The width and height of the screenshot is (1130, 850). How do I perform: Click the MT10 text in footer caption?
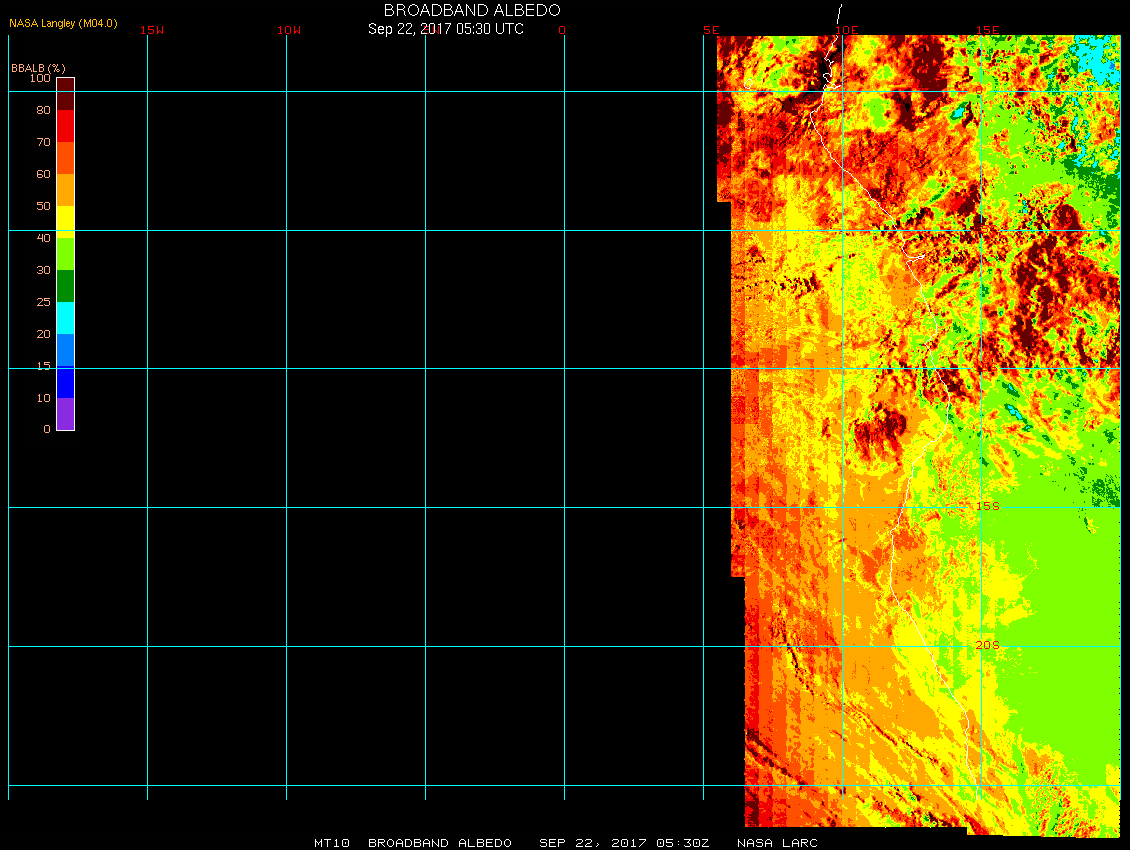coord(331,843)
